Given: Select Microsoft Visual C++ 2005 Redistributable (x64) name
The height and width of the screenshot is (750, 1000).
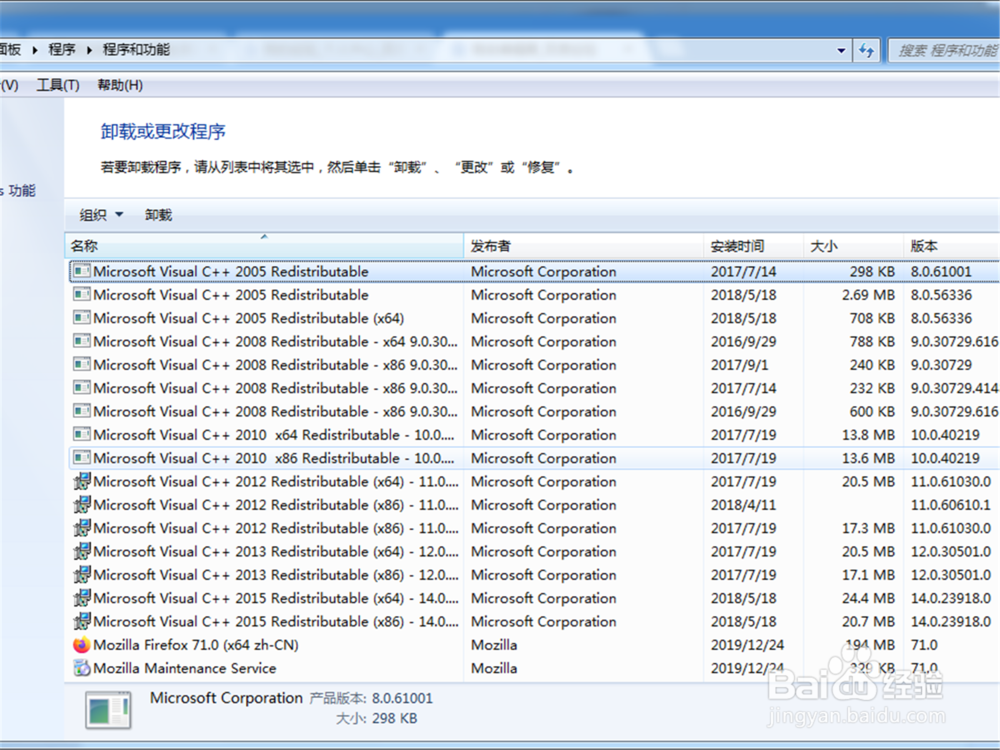Looking at the screenshot, I should 249,318.
